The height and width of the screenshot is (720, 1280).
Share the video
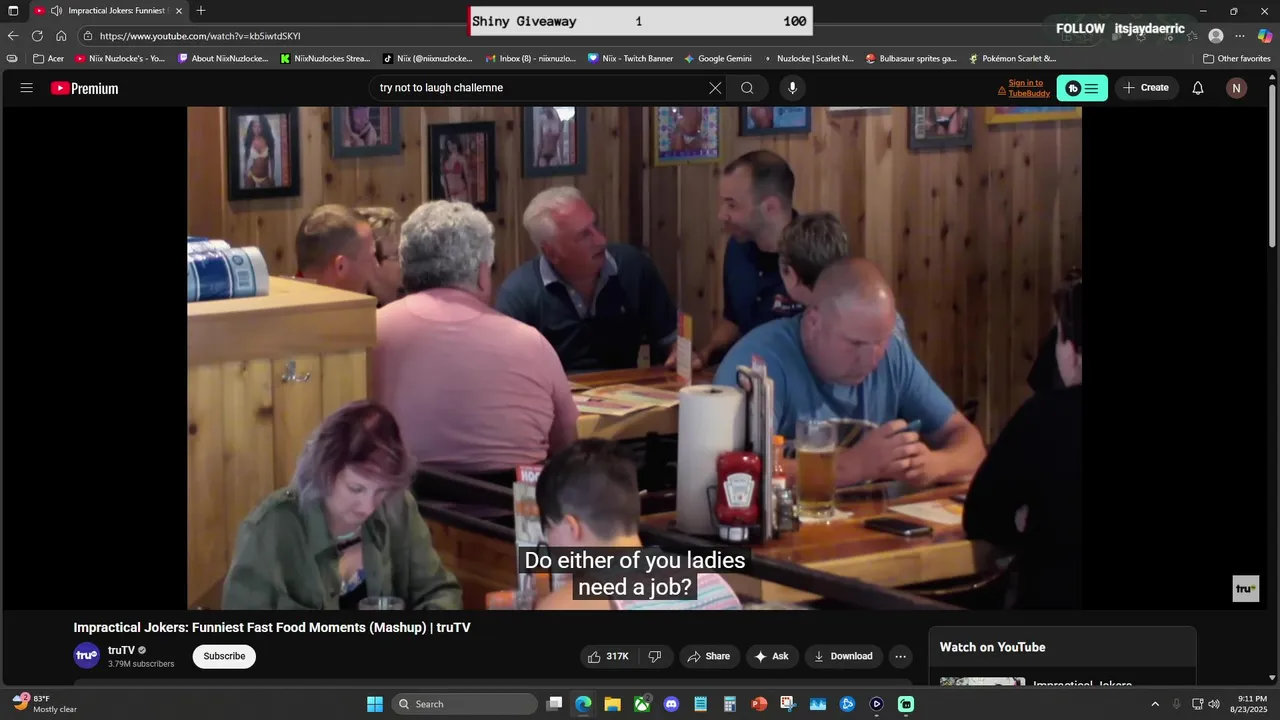click(709, 656)
